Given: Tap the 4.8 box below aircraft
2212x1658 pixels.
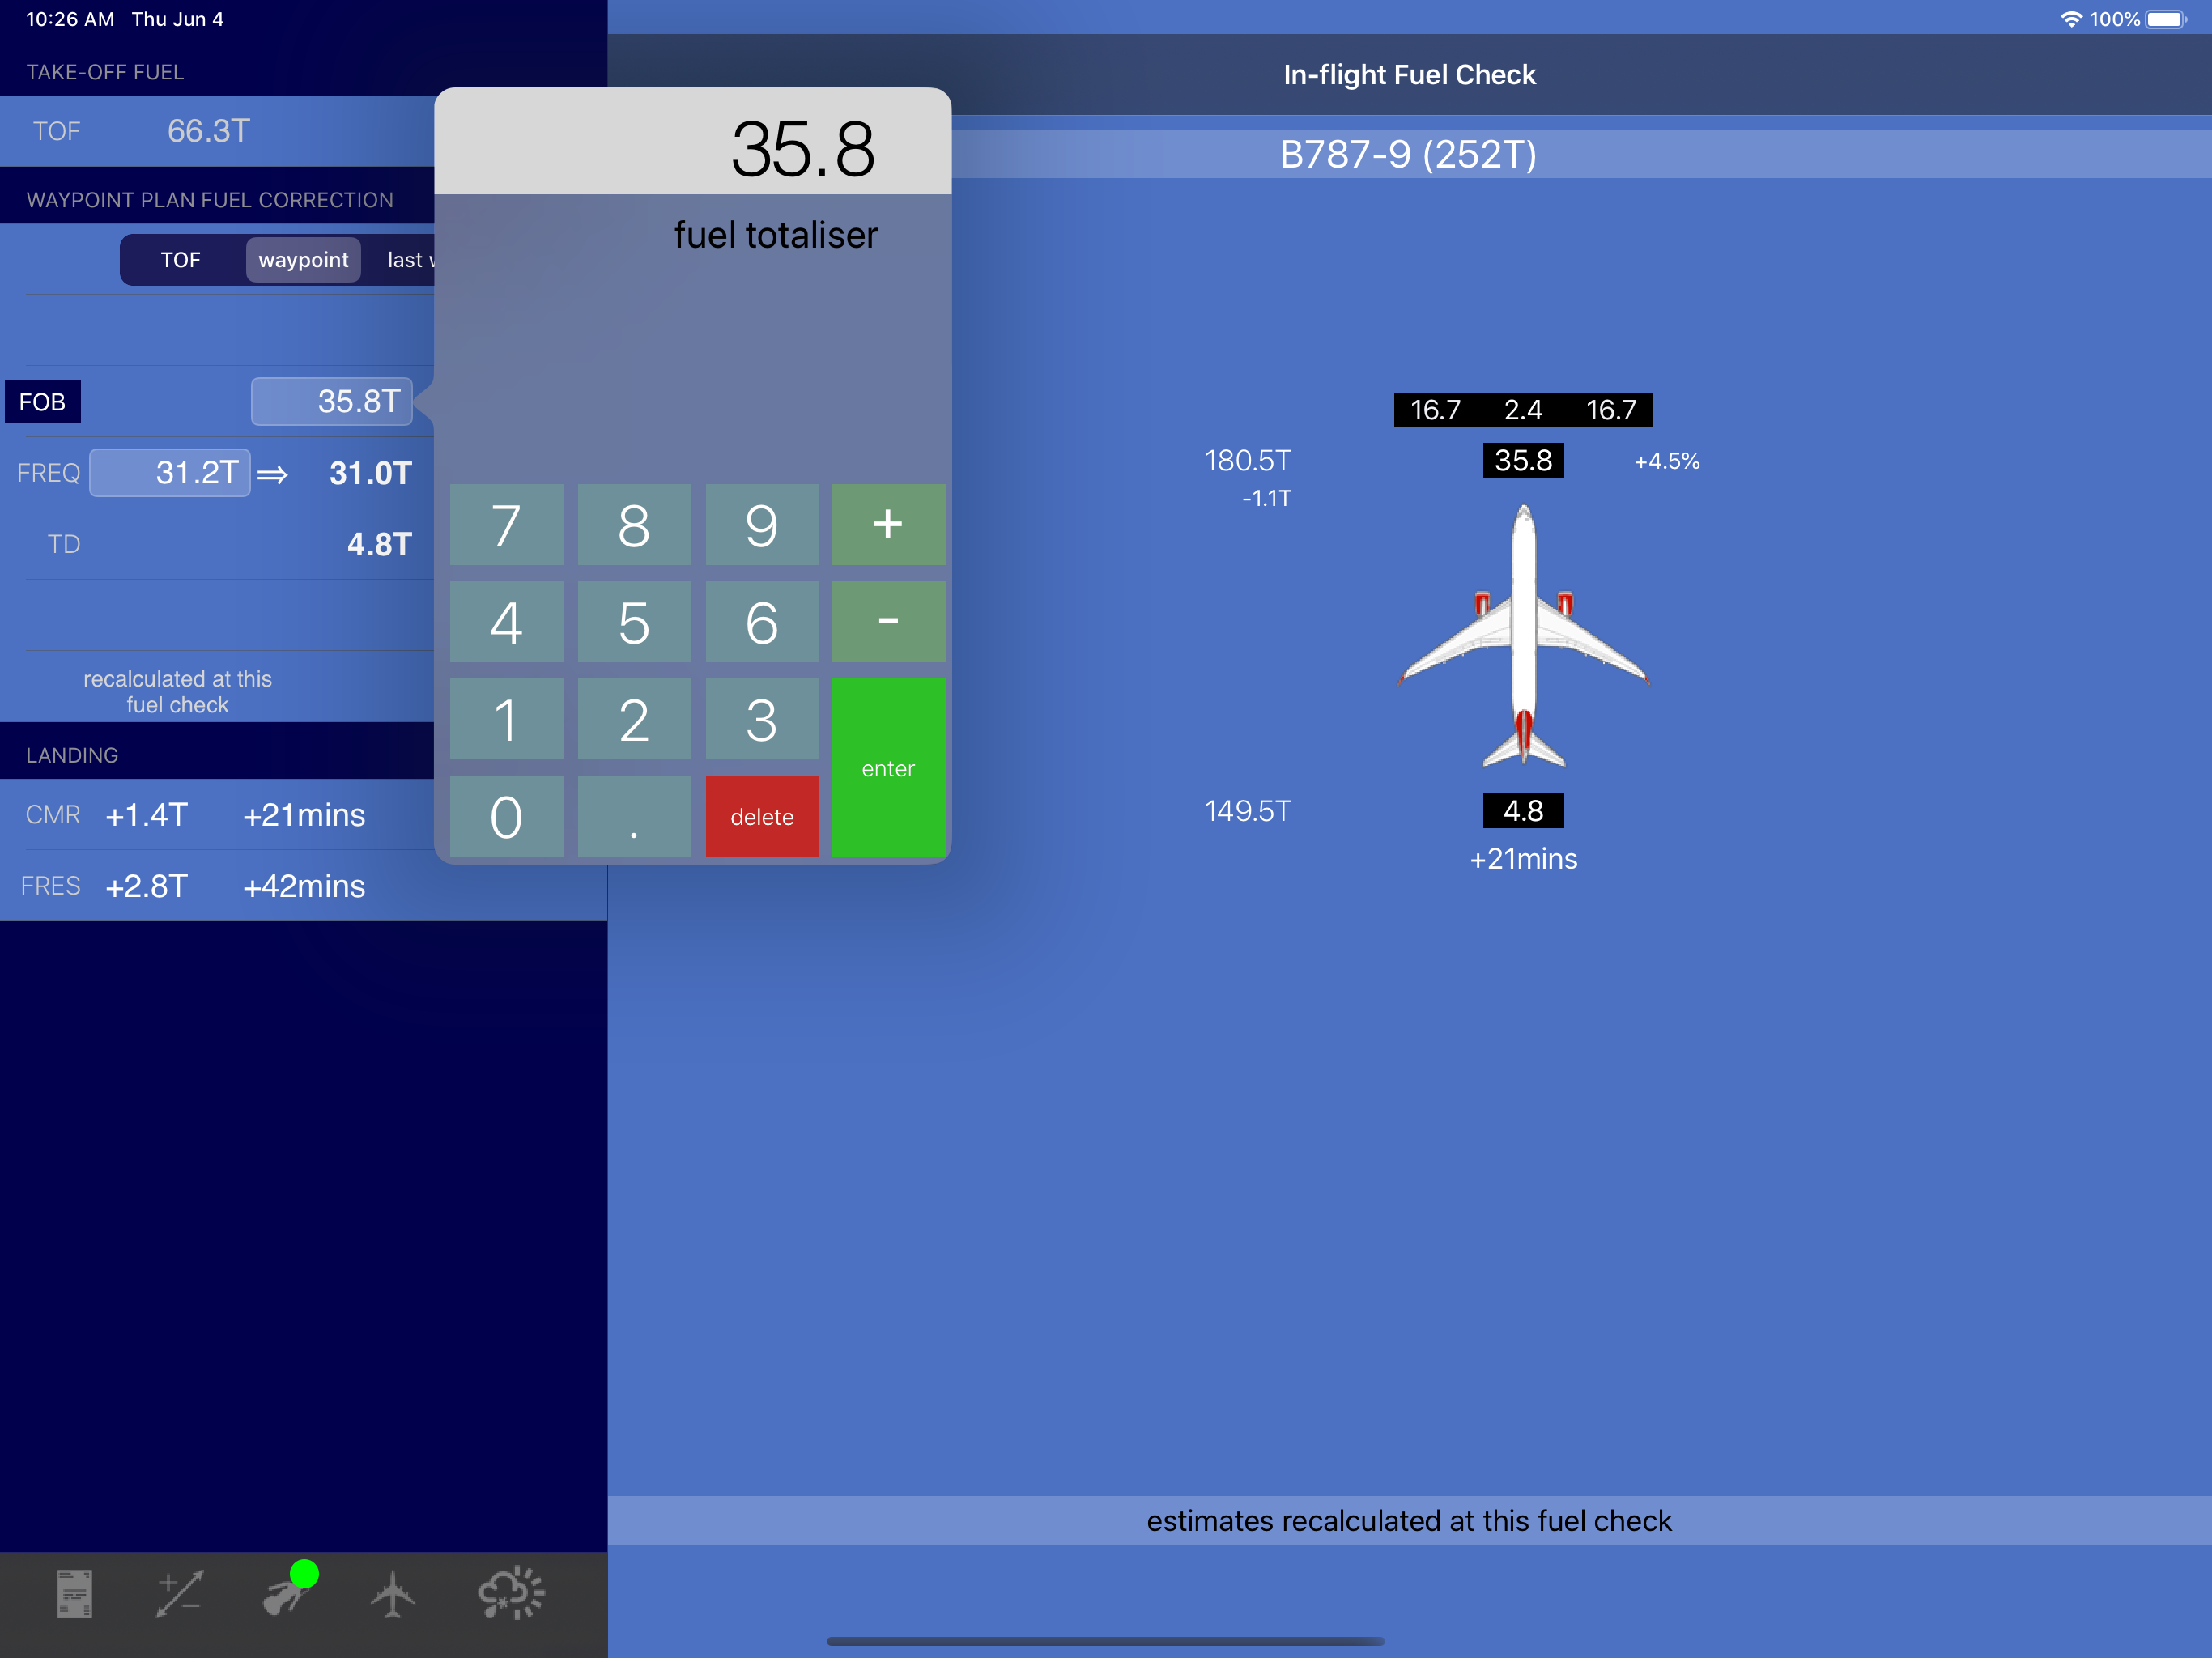Looking at the screenshot, I should (x=1523, y=810).
